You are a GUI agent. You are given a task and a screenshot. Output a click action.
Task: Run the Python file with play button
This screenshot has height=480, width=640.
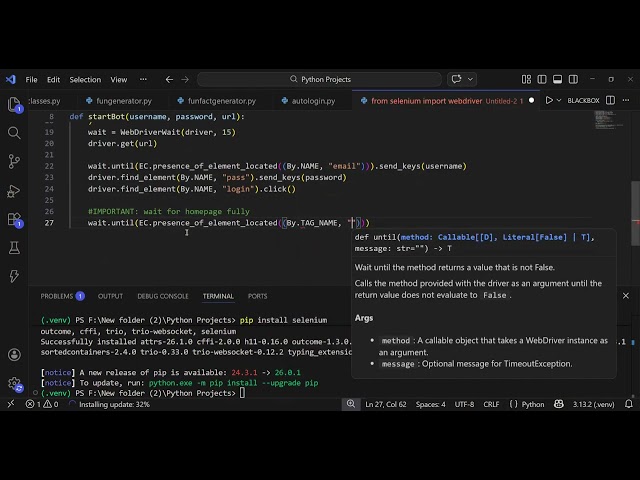(x=549, y=100)
